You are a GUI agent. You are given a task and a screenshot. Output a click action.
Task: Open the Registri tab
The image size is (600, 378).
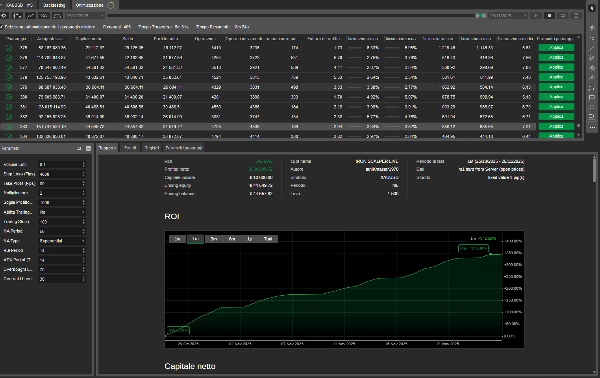152,148
